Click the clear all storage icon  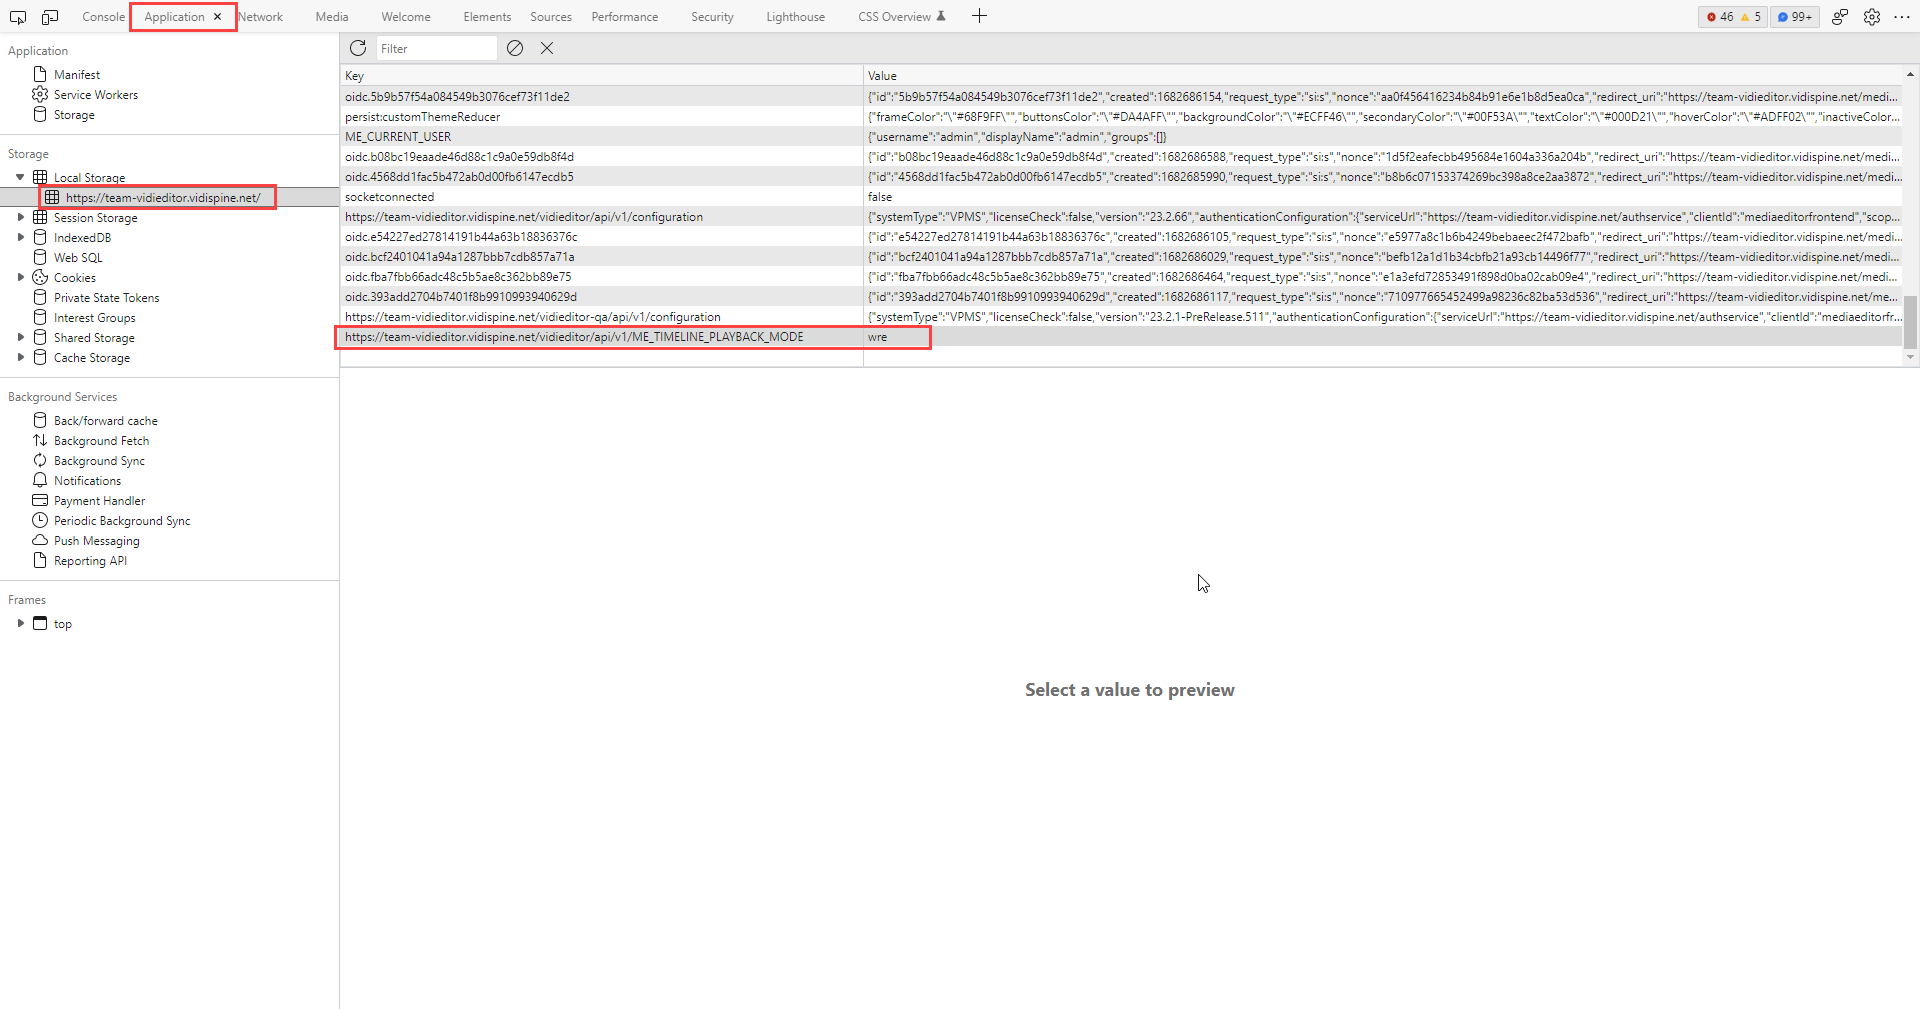click(515, 48)
